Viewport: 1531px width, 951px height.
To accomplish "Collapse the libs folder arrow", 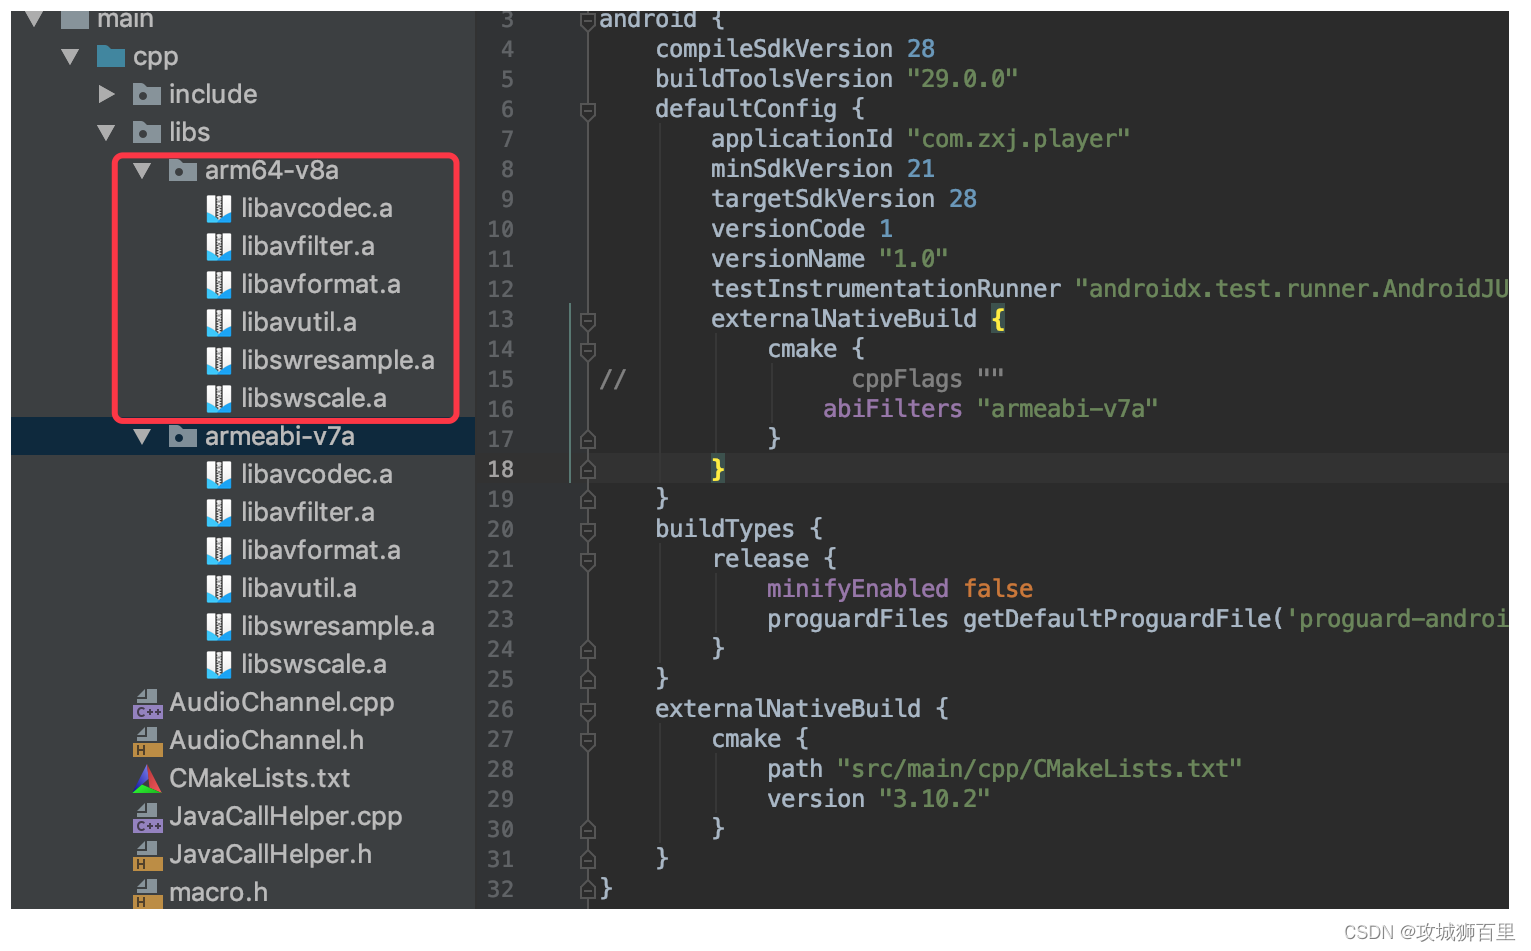I will coord(106,132).
